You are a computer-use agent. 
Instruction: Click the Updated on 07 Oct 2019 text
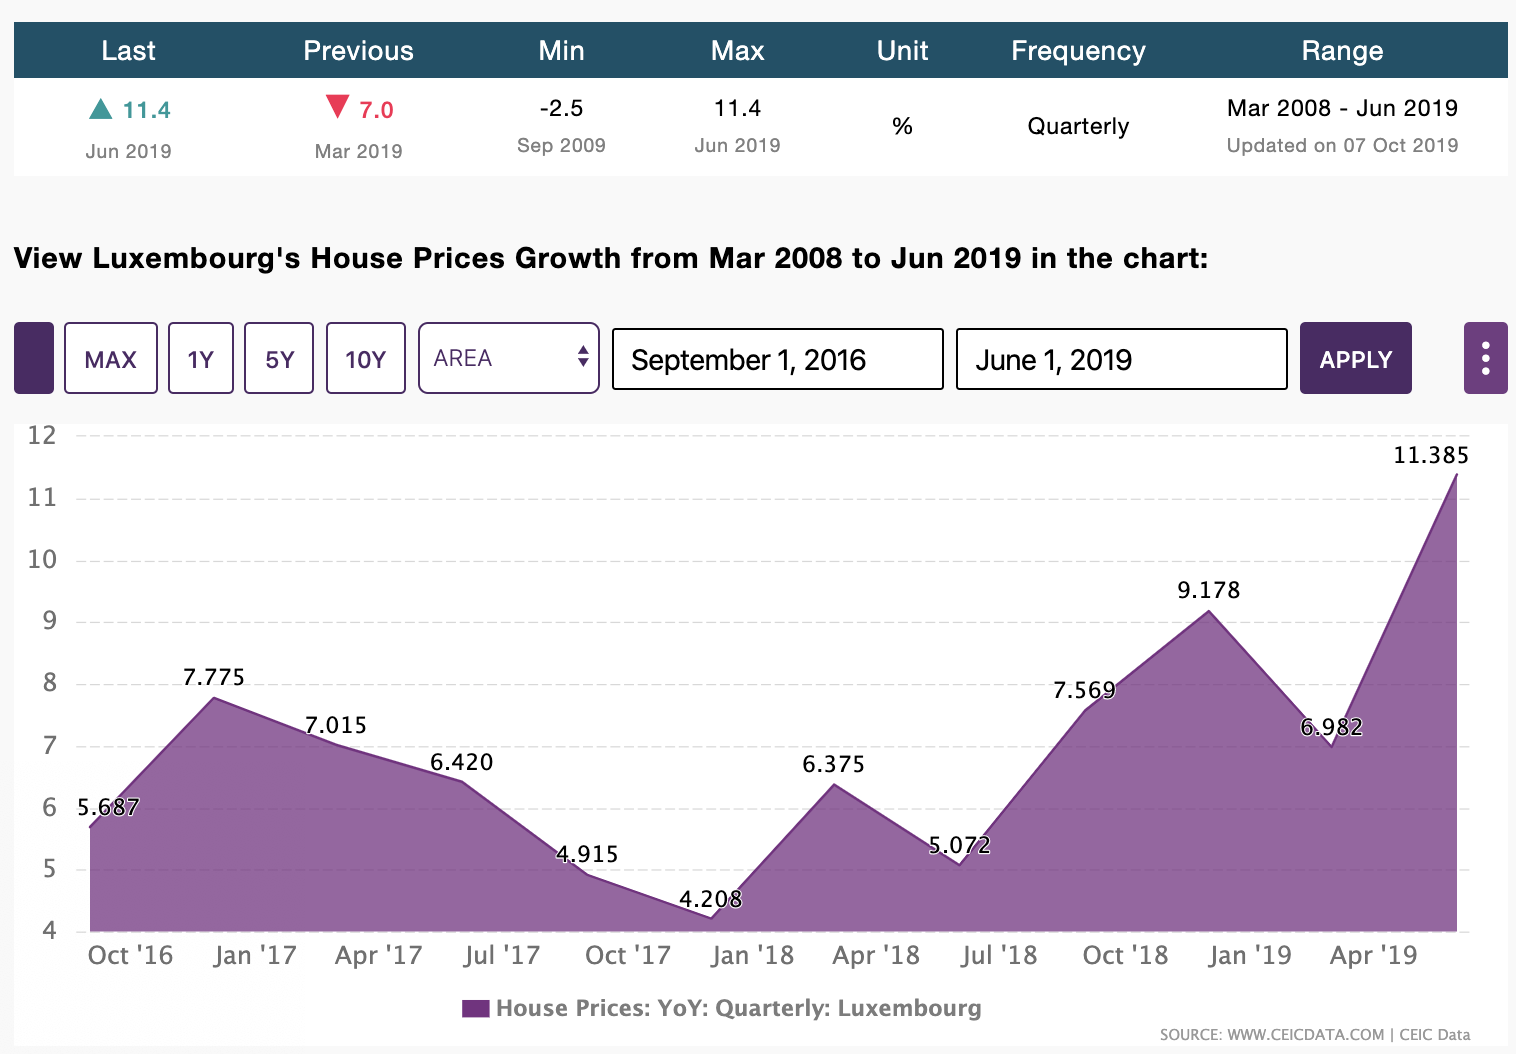(1342, 145)
